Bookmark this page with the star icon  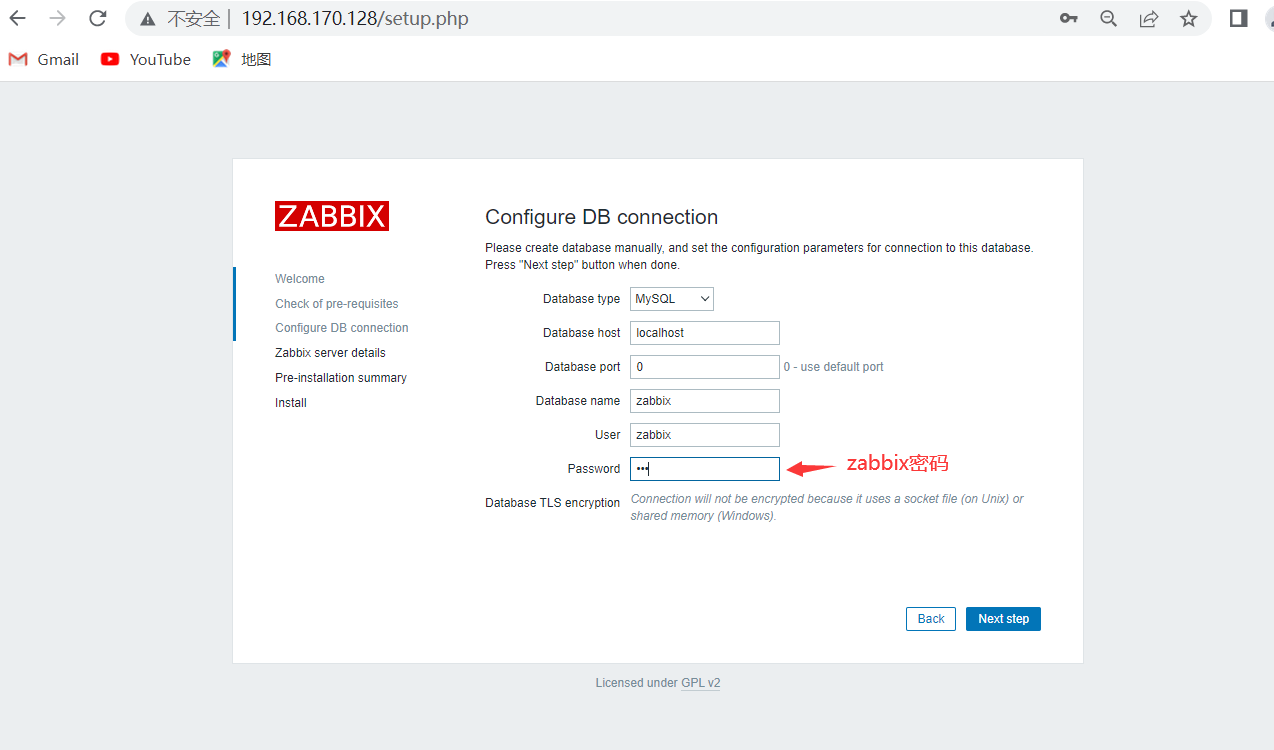[x=1188, y=18]
